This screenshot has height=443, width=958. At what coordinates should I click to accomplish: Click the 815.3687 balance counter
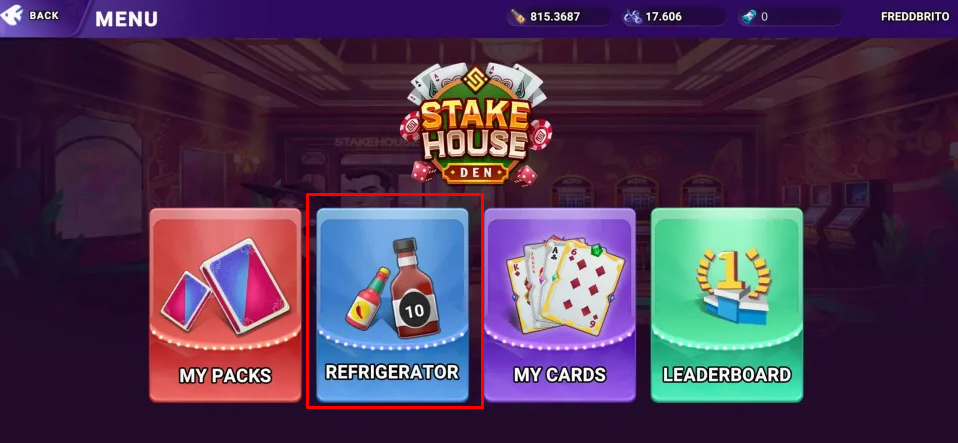click(x=558, y=16)
